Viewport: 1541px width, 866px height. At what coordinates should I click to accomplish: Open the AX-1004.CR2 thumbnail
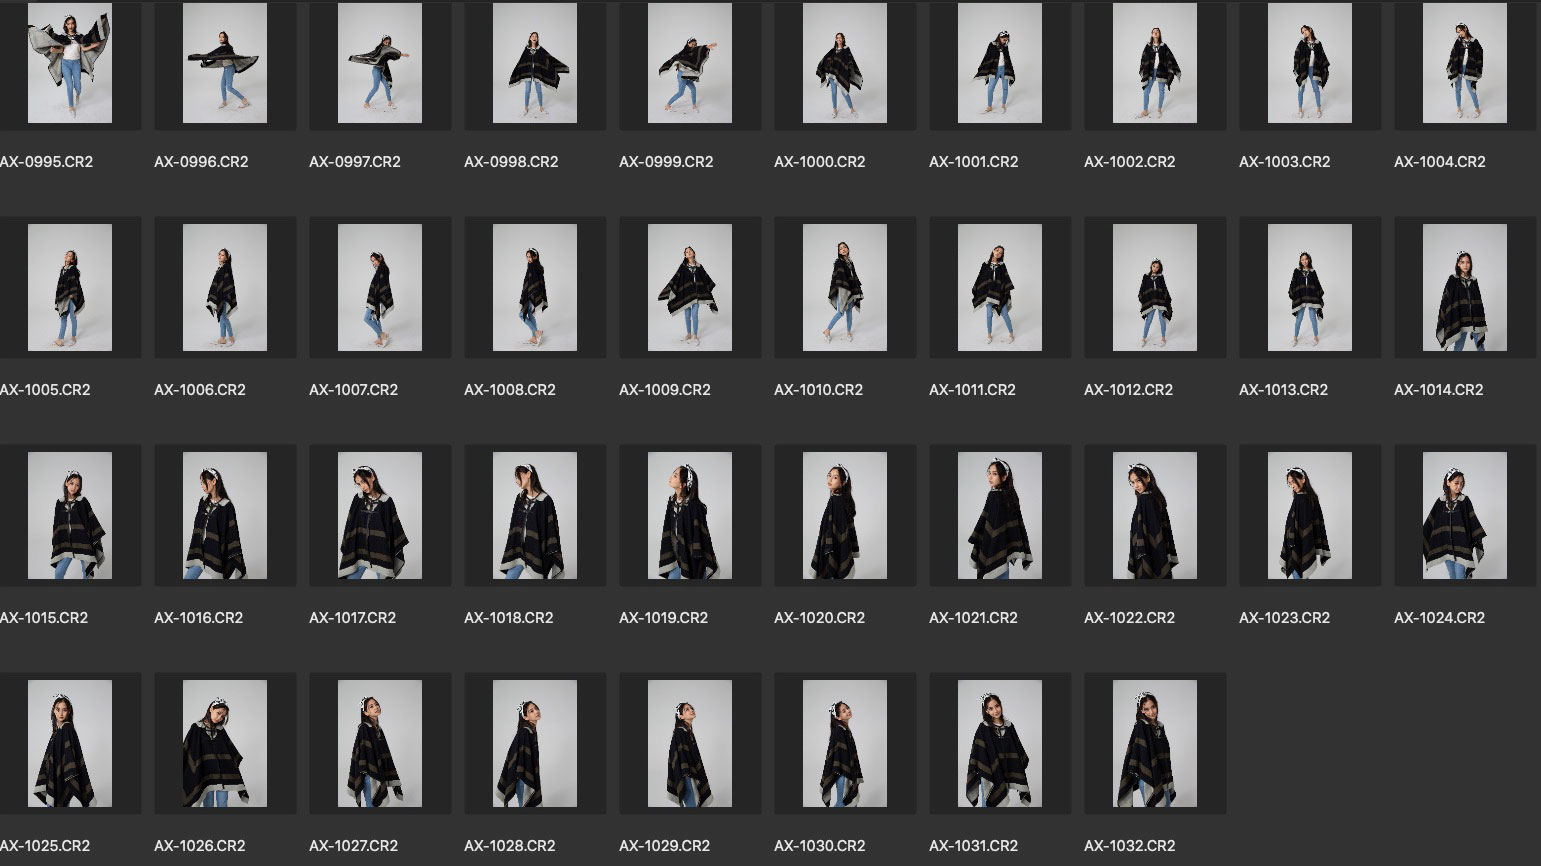point(1464,63)
